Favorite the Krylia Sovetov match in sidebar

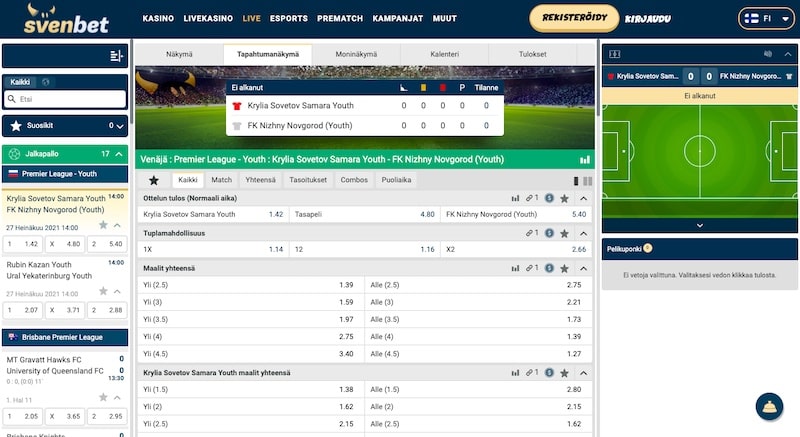click(x=103, y=225)
